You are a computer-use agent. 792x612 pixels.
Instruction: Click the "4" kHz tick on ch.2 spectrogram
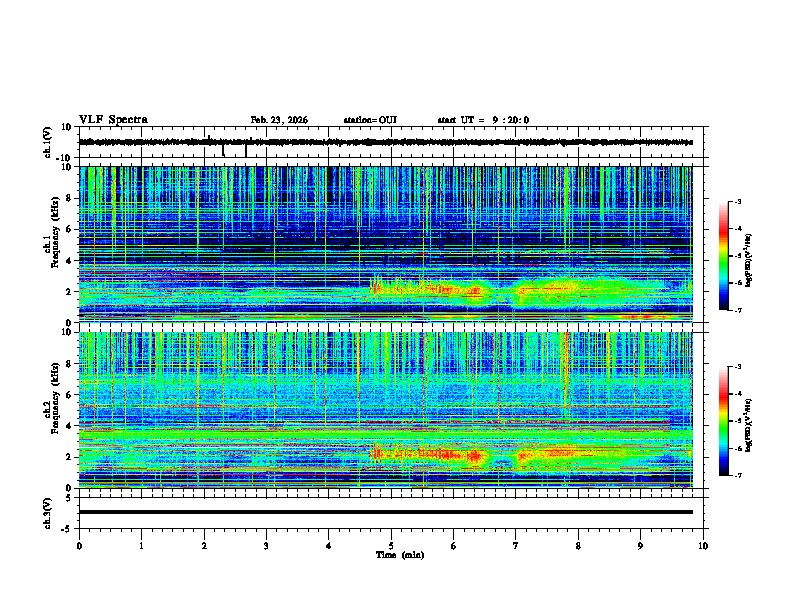point(70,426)
